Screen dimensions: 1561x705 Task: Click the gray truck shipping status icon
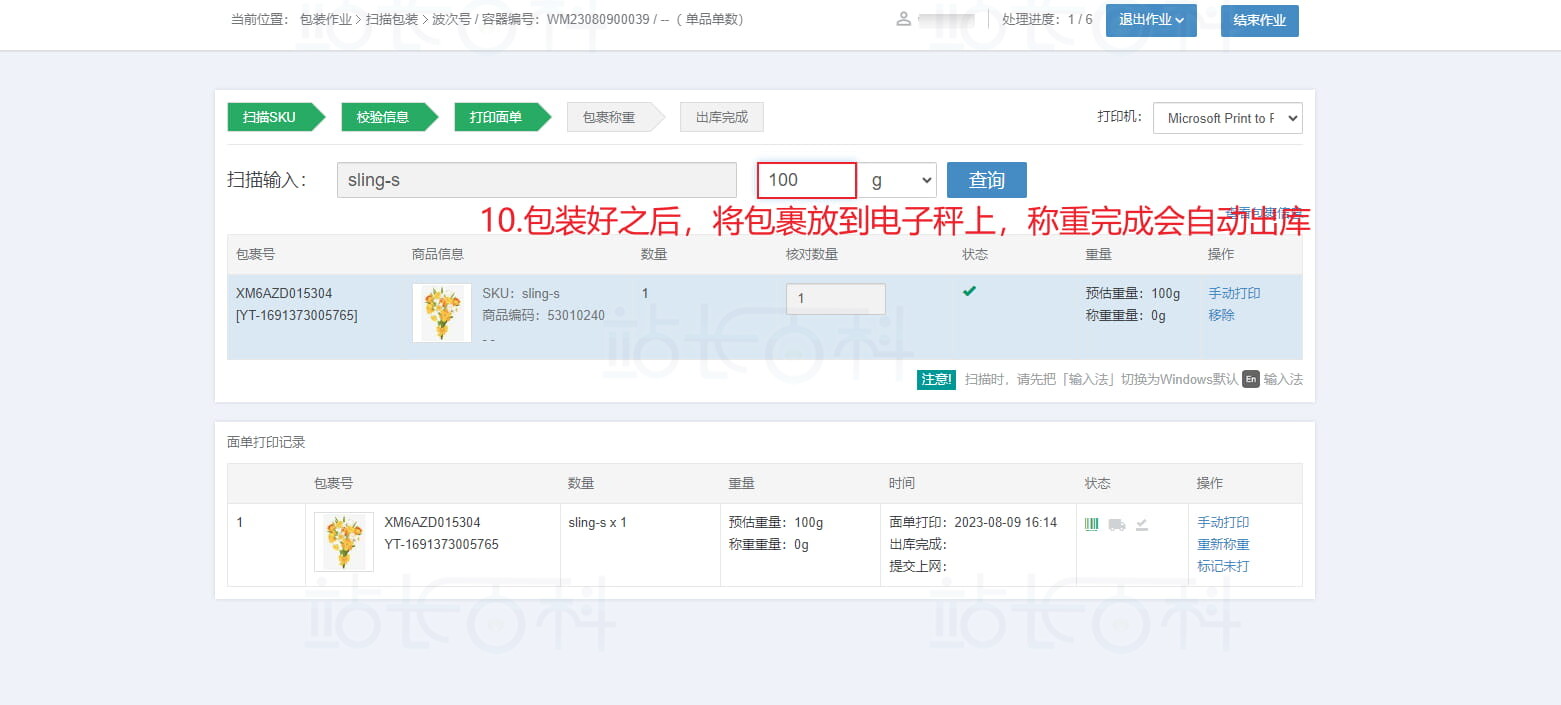click(x=1117, y=524)
